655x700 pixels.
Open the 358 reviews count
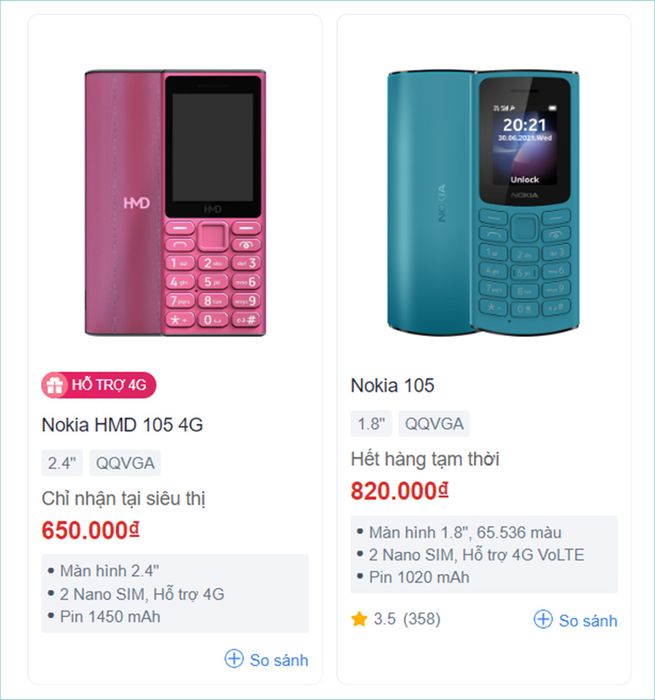pyautogui.click(x=422, y=619)
